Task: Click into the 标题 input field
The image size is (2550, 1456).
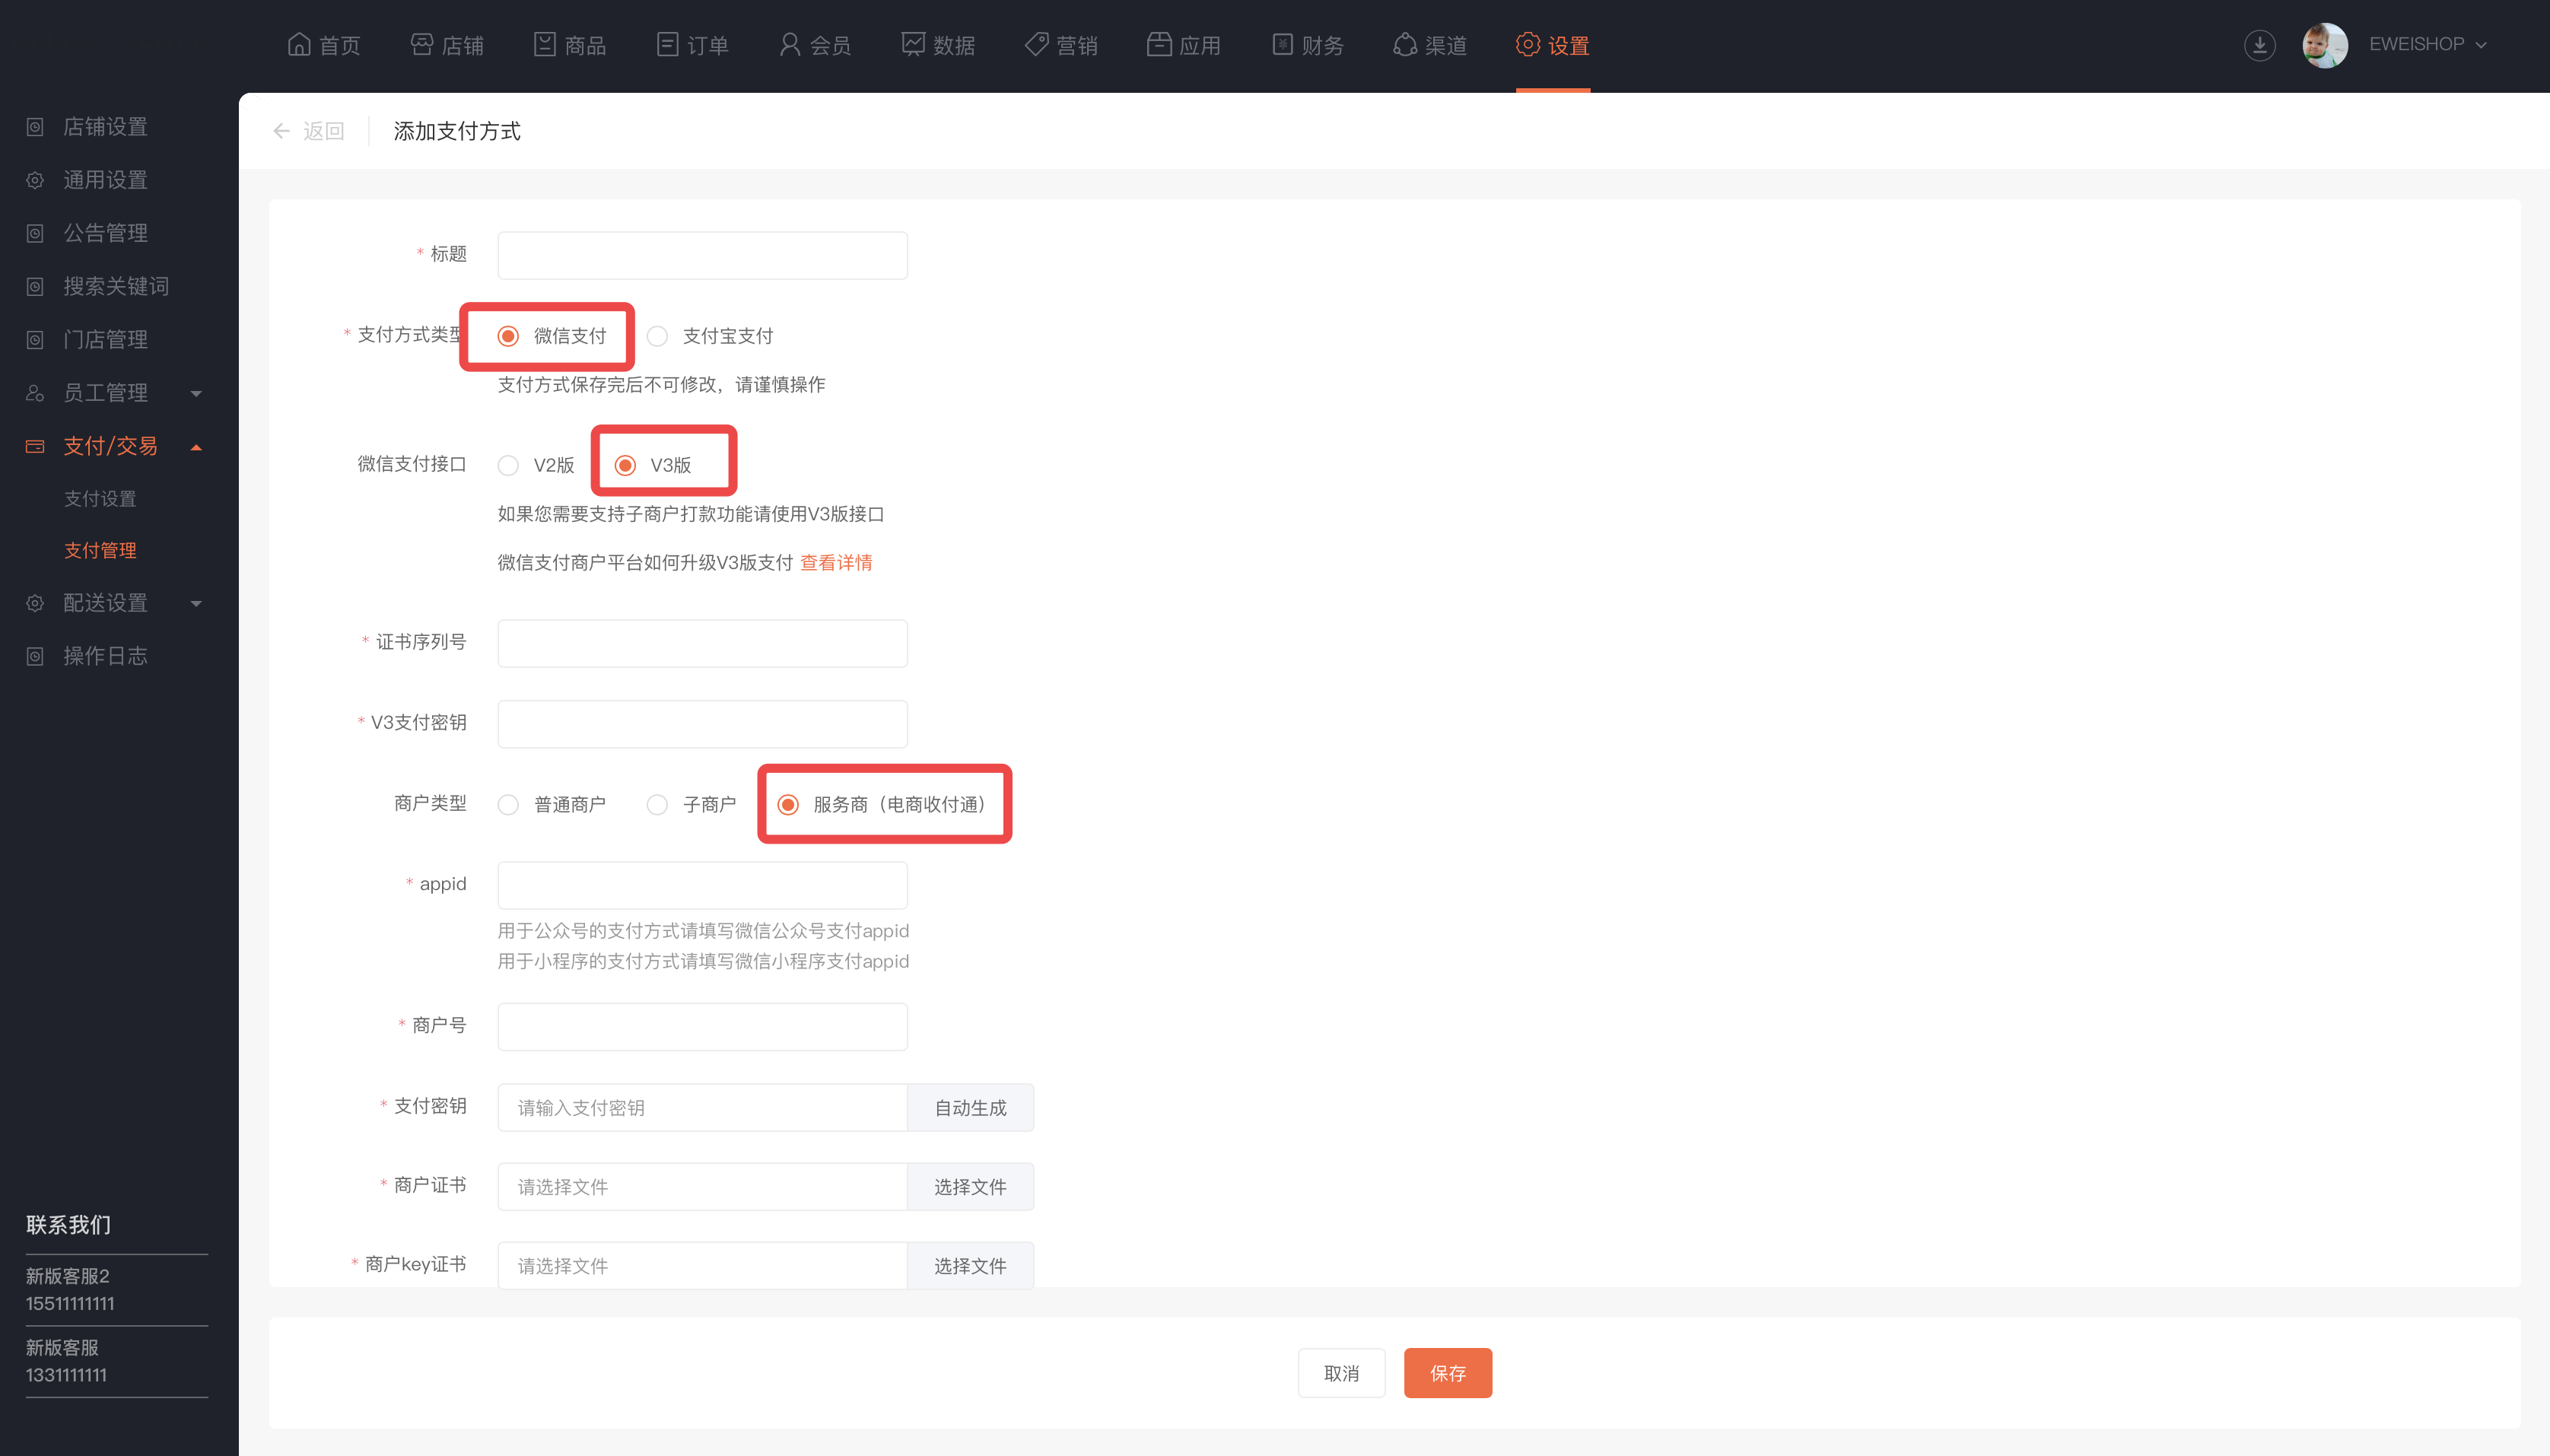Action: (702, 256)
